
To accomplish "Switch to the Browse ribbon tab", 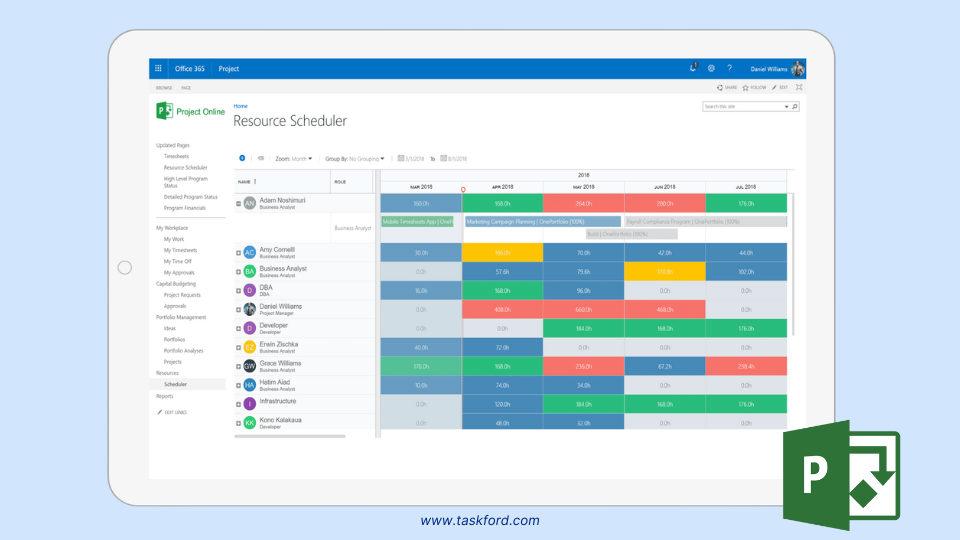I will 163,88.
